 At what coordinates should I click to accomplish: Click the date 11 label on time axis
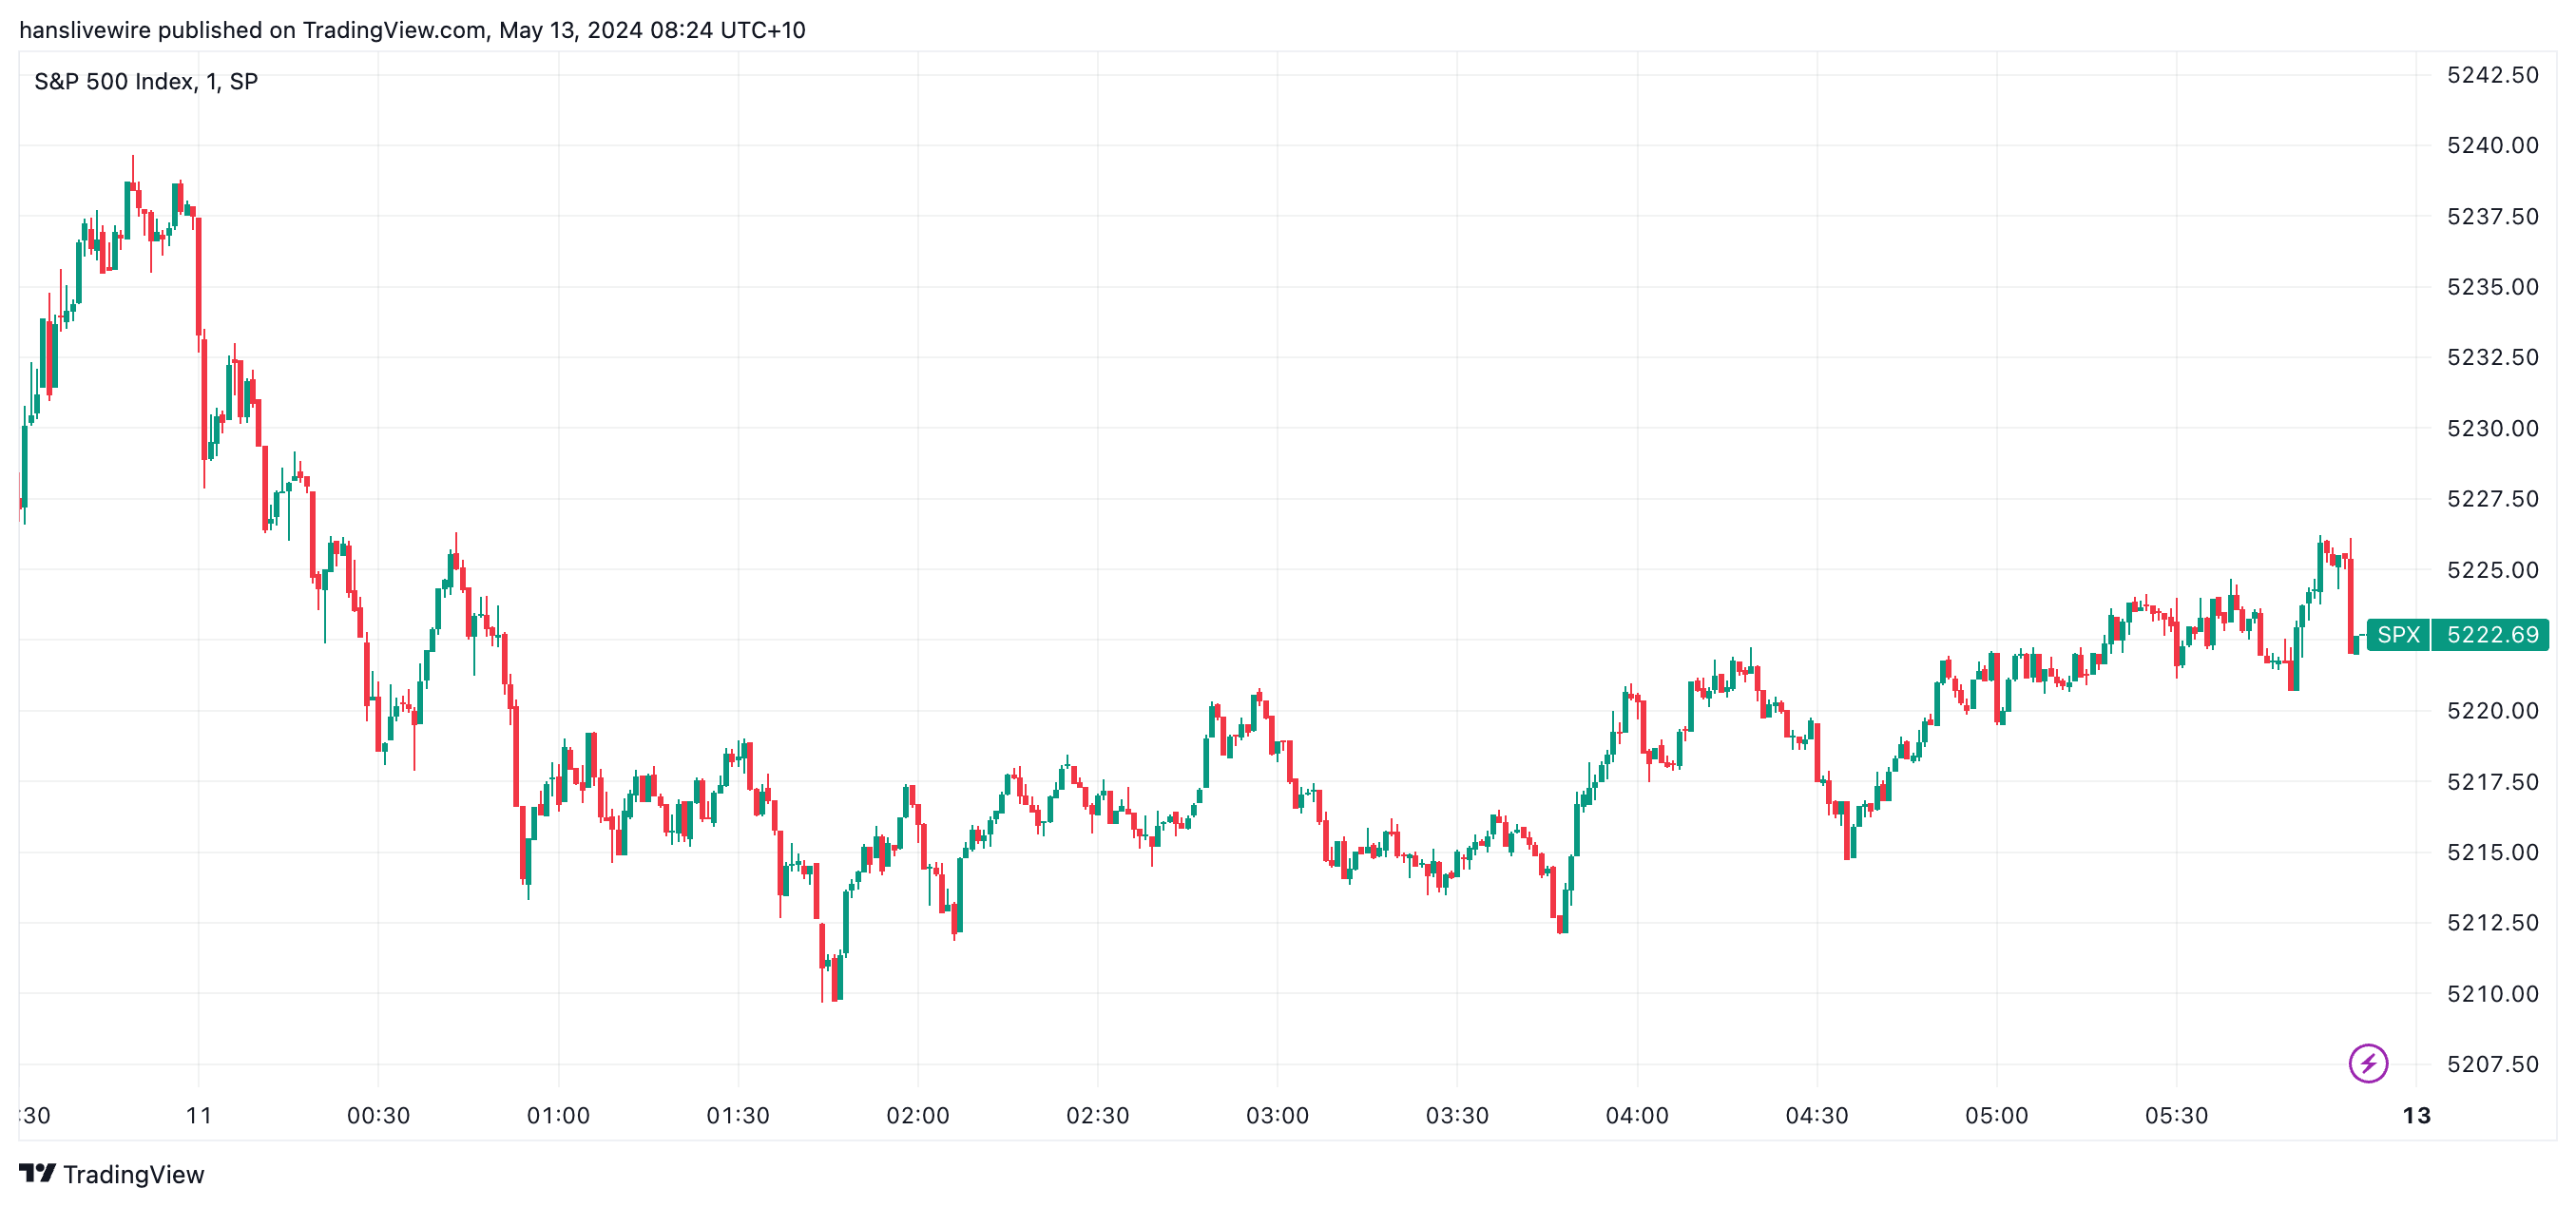coord(199,1115)
